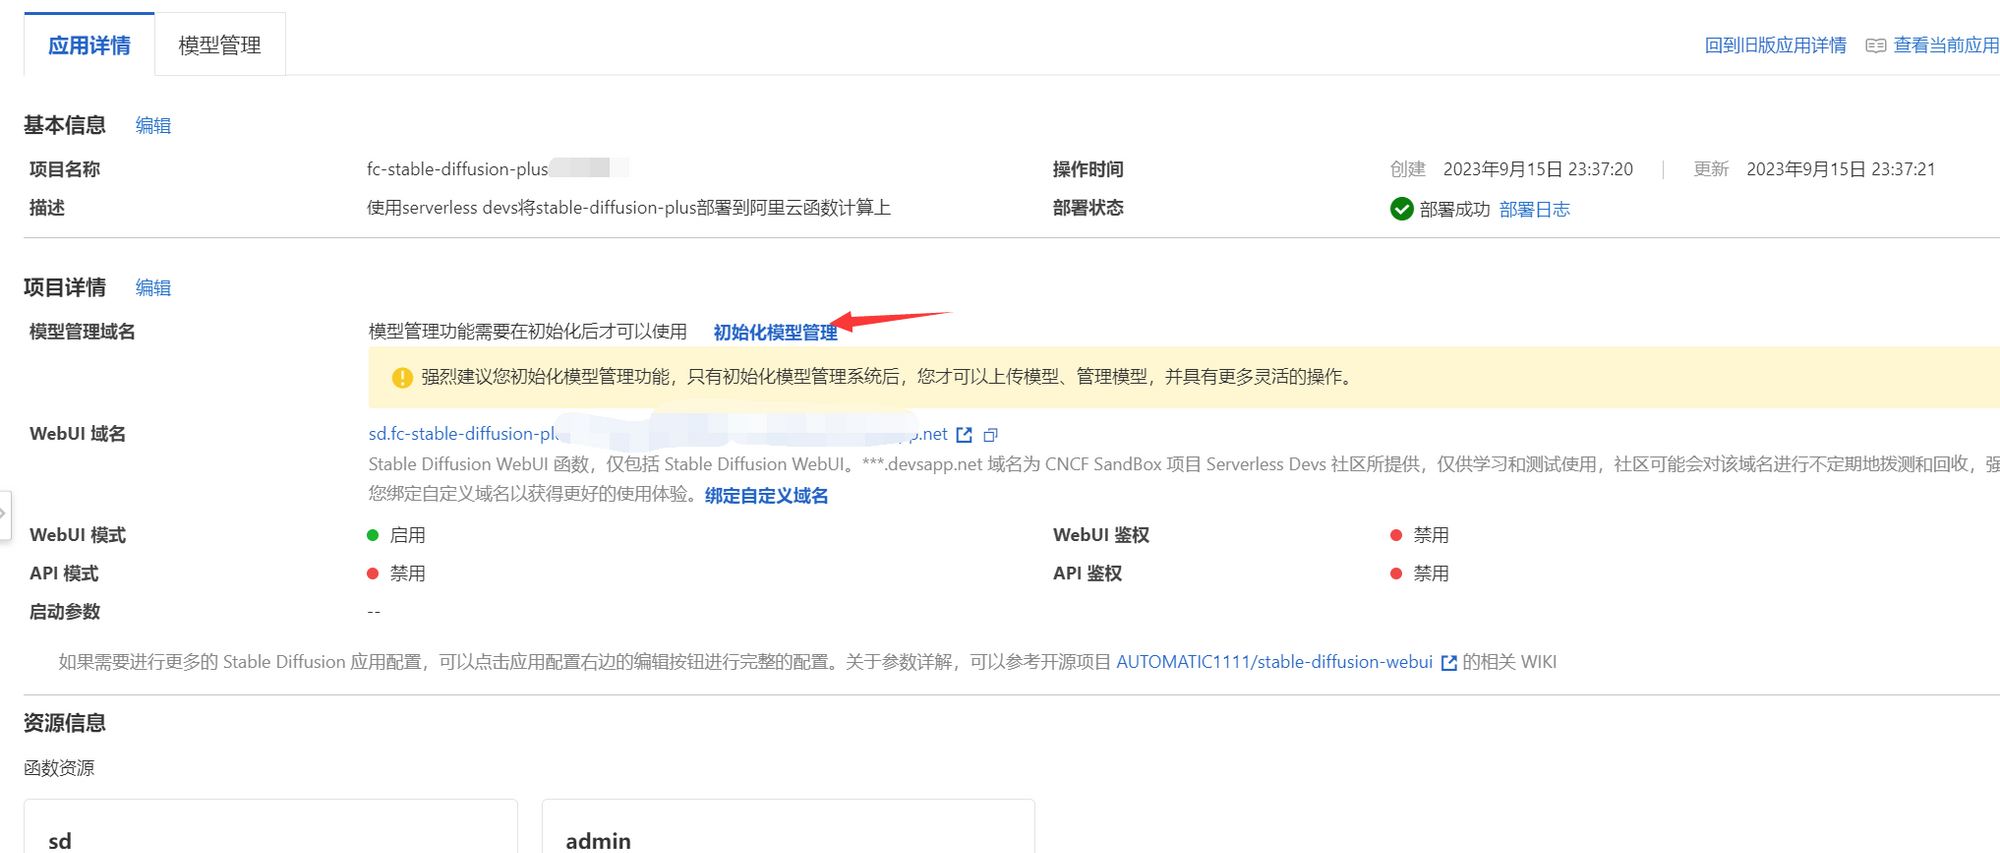Click the green 部署成功 check icon

coord(1401,209)
